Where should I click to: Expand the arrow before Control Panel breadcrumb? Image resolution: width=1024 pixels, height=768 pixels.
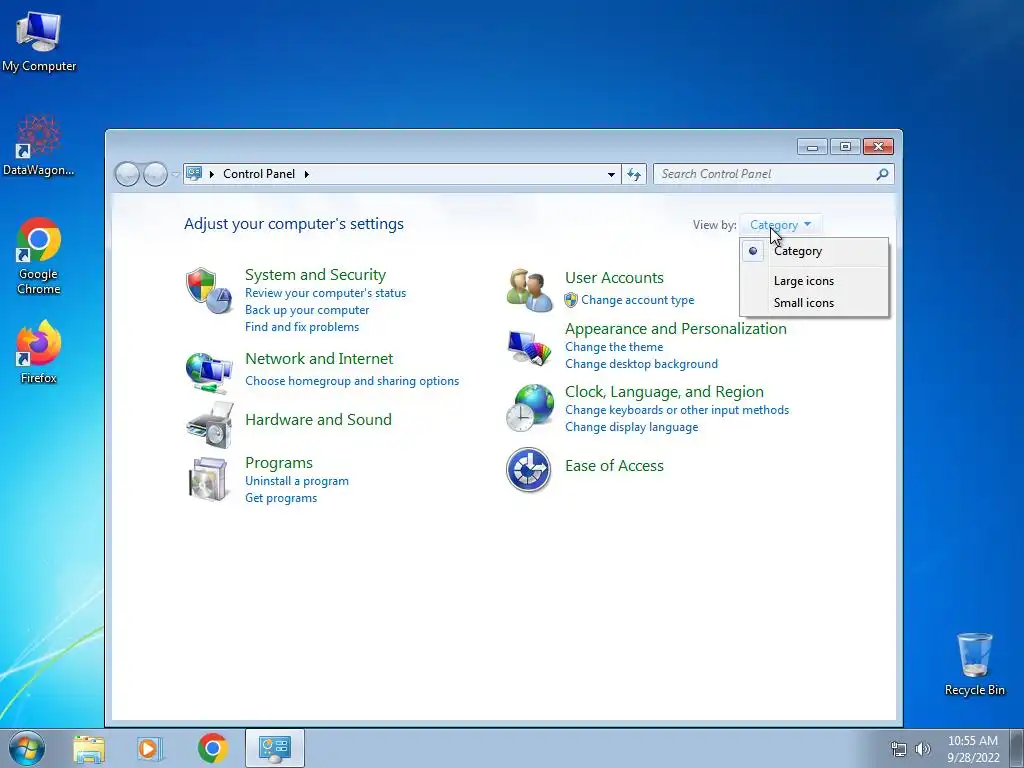pyautogui.click(x=212, y=174)
